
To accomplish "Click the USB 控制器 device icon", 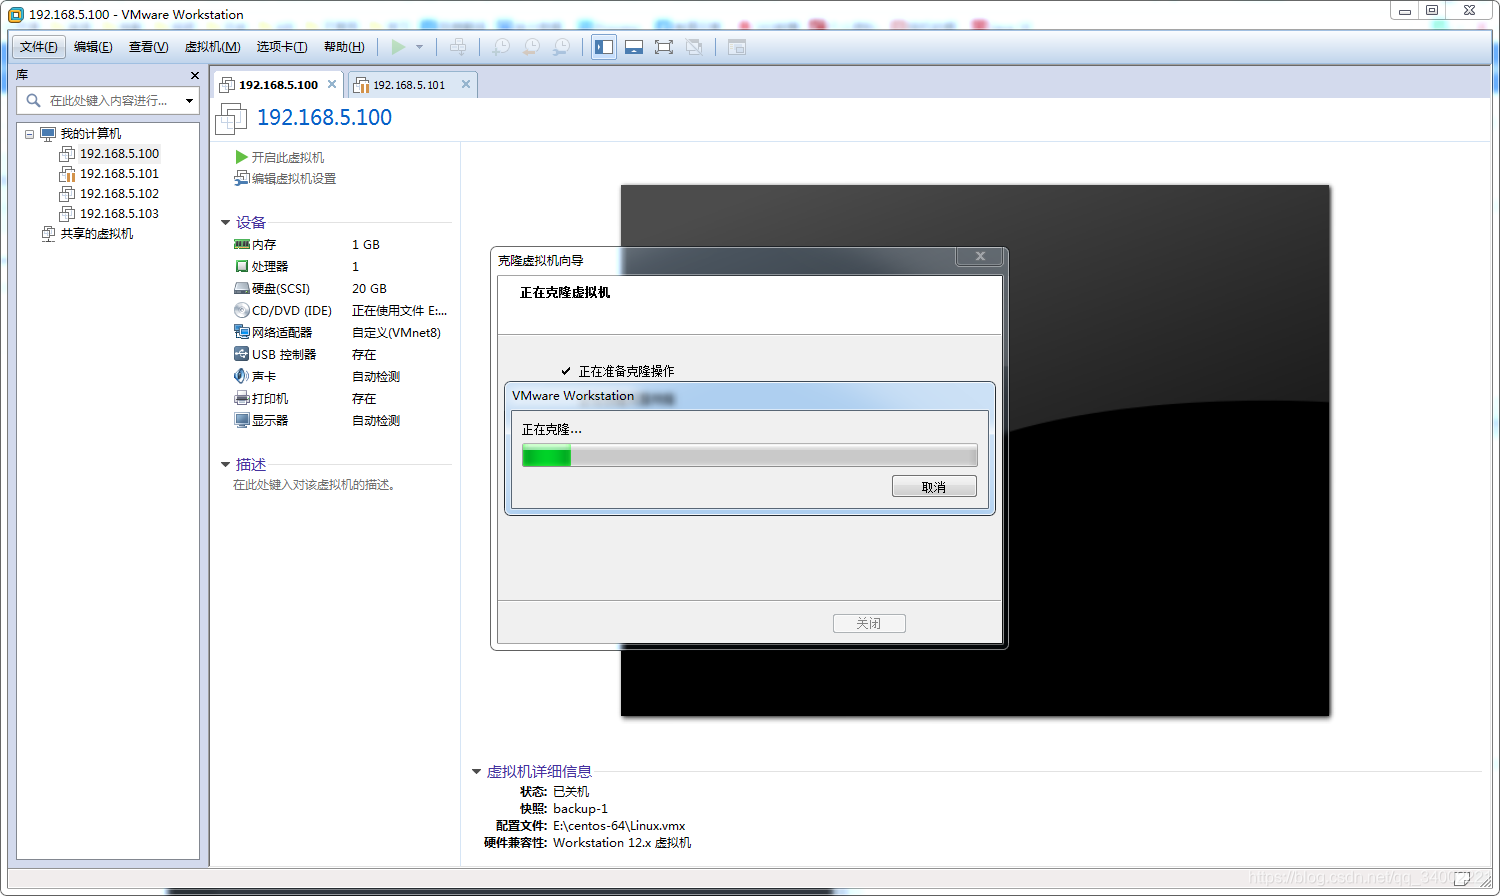I will click(x=241, y=354).
